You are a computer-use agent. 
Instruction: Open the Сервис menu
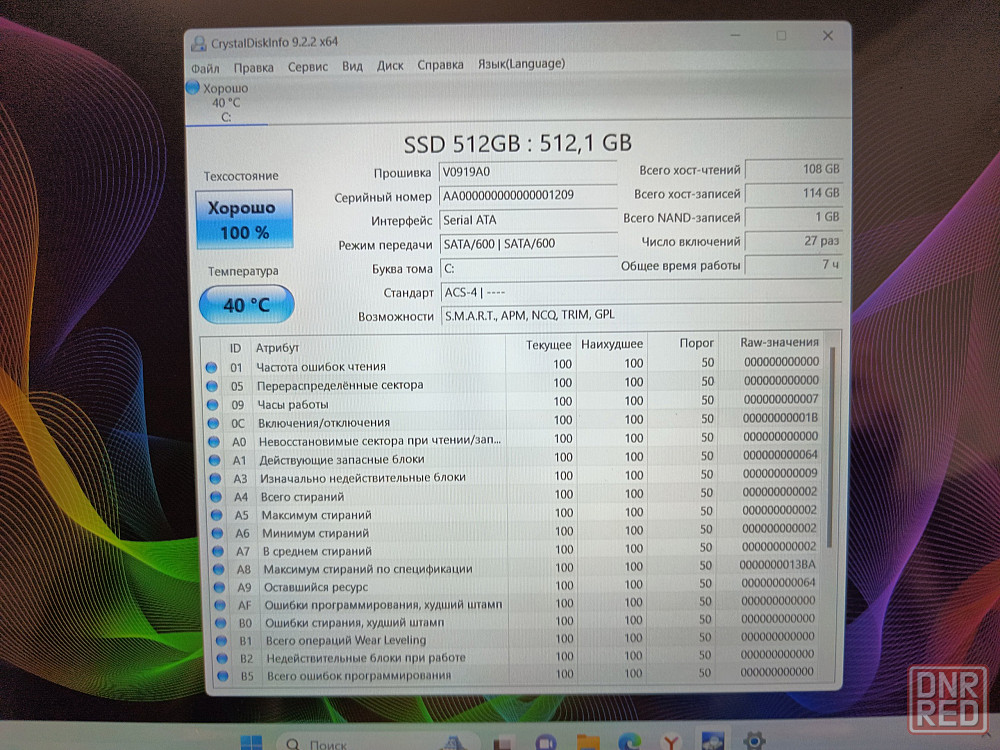tap(307, 66)
